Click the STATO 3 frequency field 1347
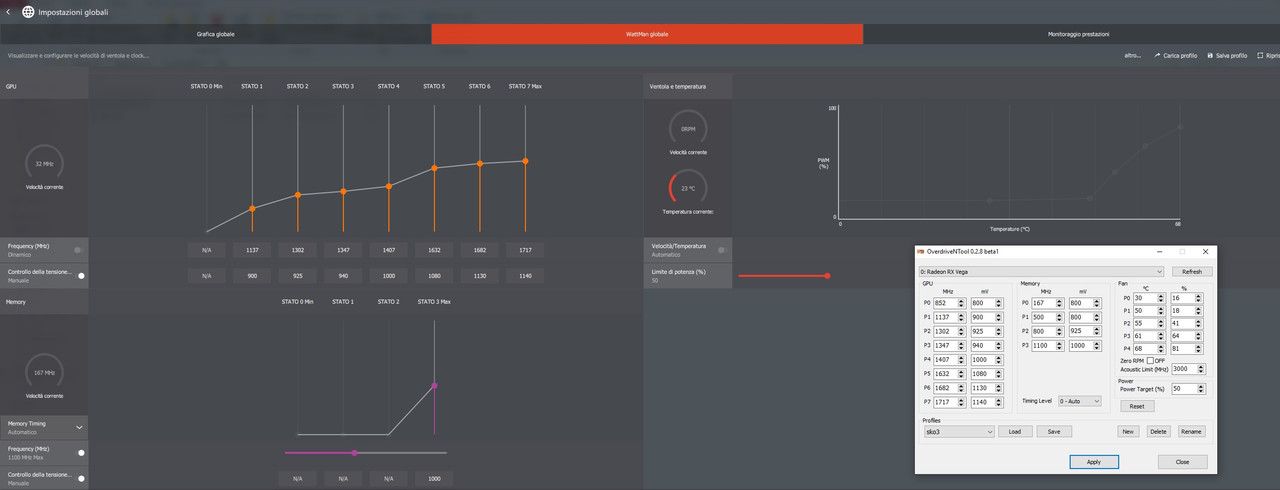This screenshot has height=490, width=1280. (343, 249)
